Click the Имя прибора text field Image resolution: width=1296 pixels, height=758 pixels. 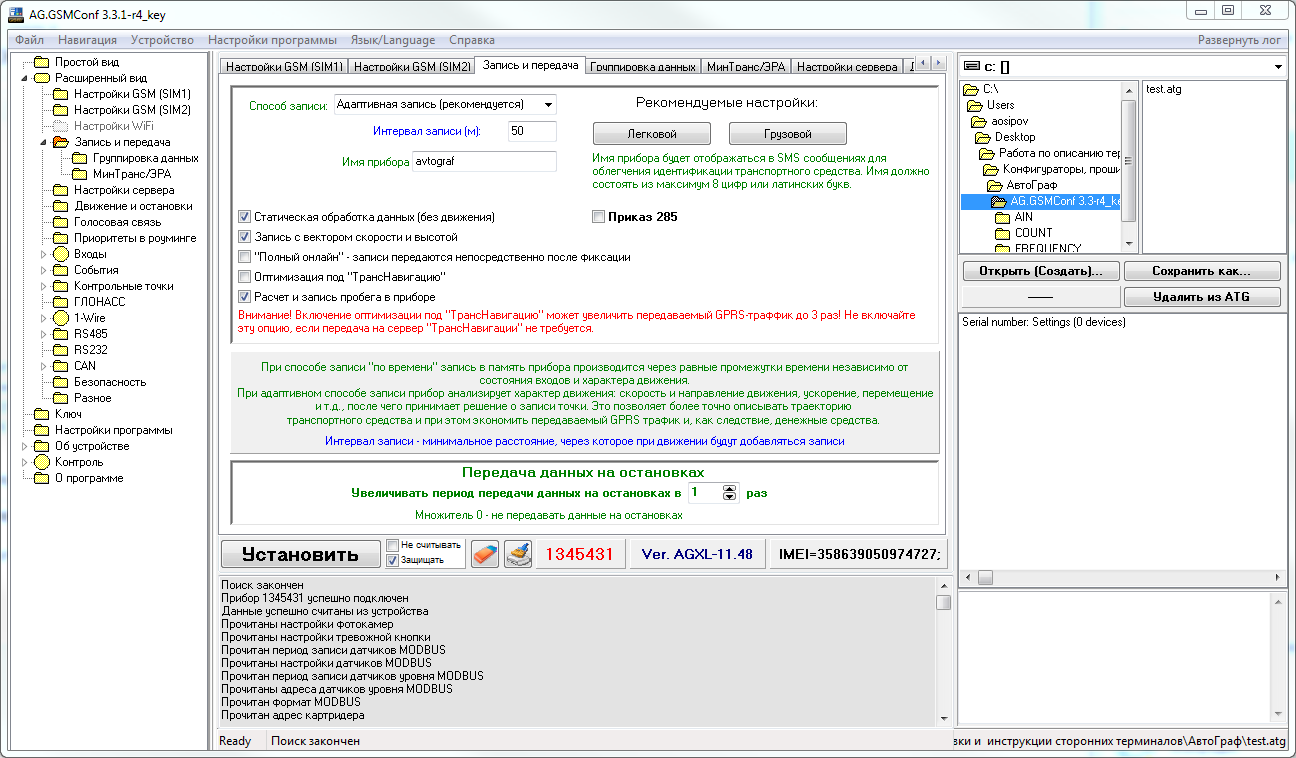(484, 162)
